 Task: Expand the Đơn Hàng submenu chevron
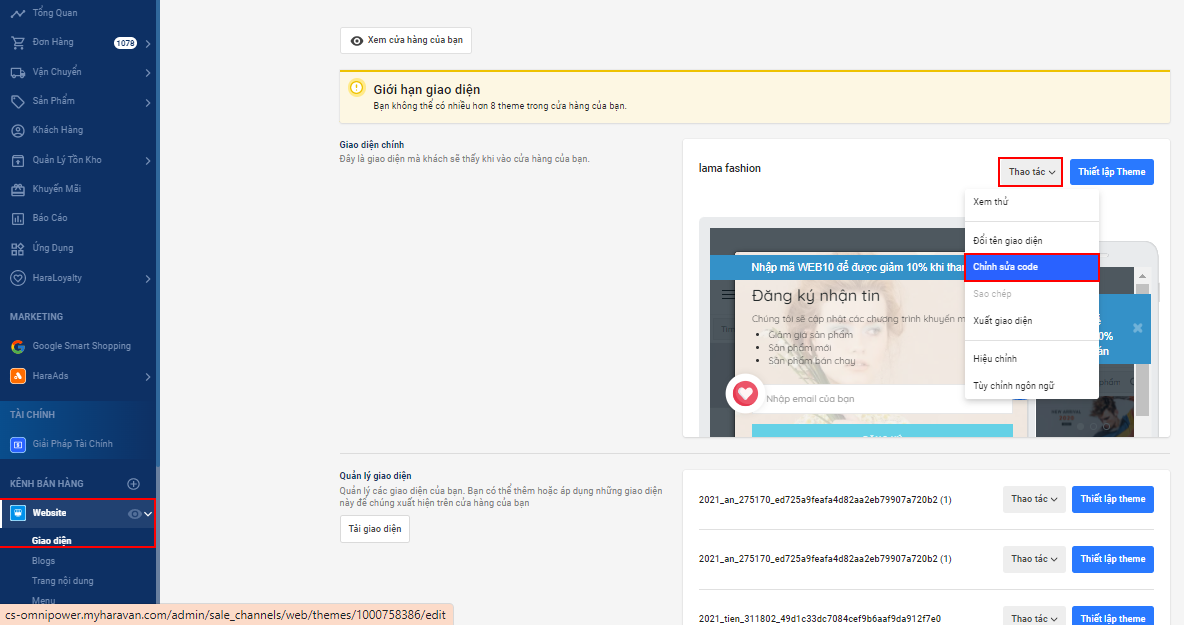148,44
